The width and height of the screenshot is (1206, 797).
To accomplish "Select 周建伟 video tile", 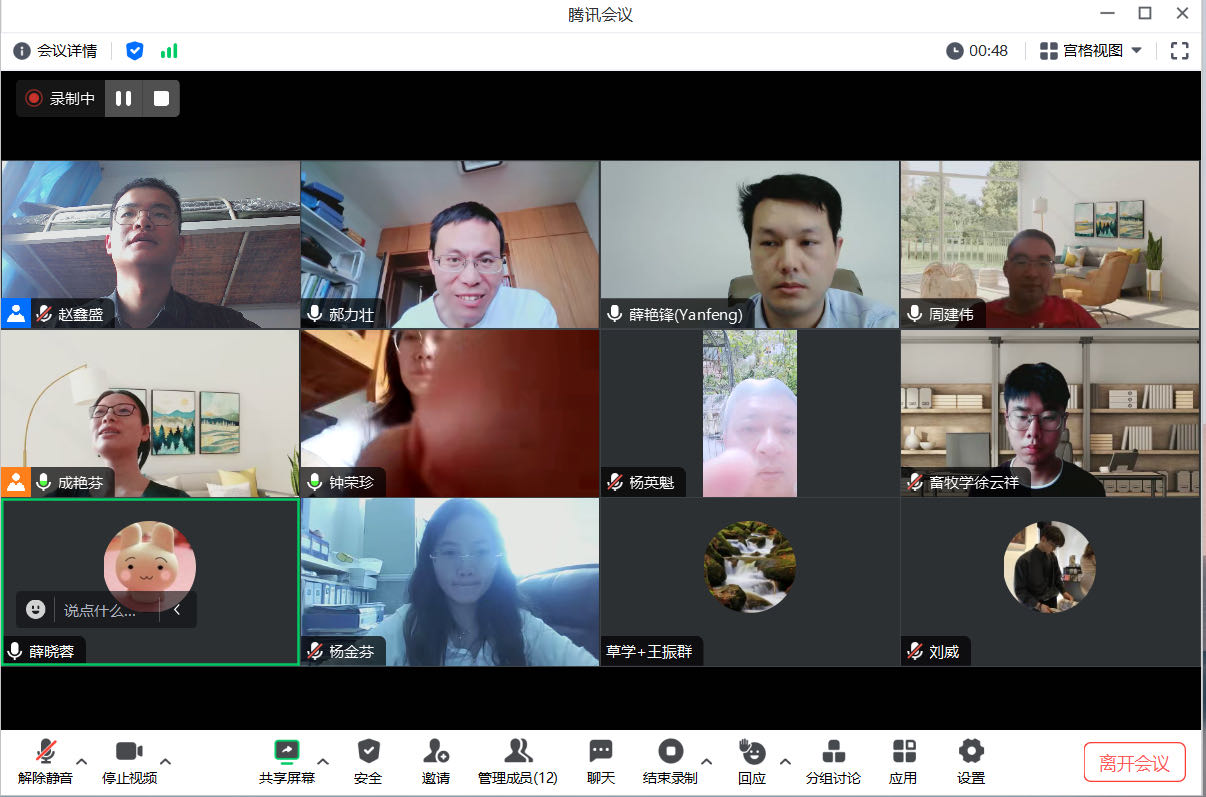I will coord(1050,245).
